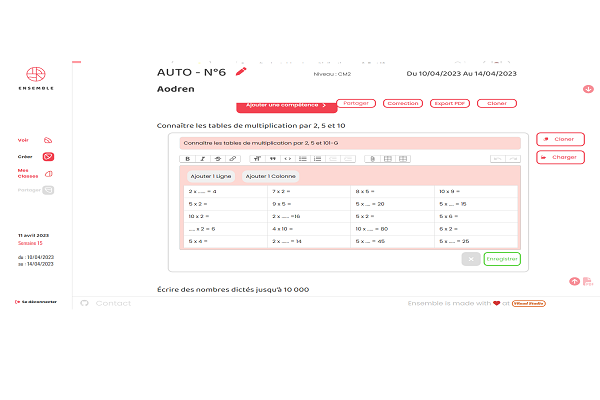600x400 pixels.
Task: Click the pink competence title input field
Action: click(350, 143)
